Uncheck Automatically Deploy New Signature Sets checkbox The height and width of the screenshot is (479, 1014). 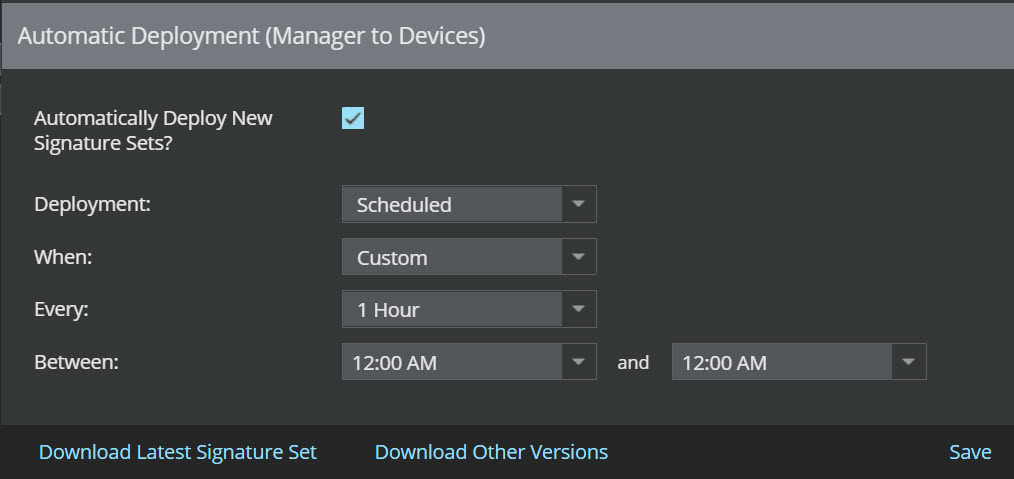coord(352,118)
